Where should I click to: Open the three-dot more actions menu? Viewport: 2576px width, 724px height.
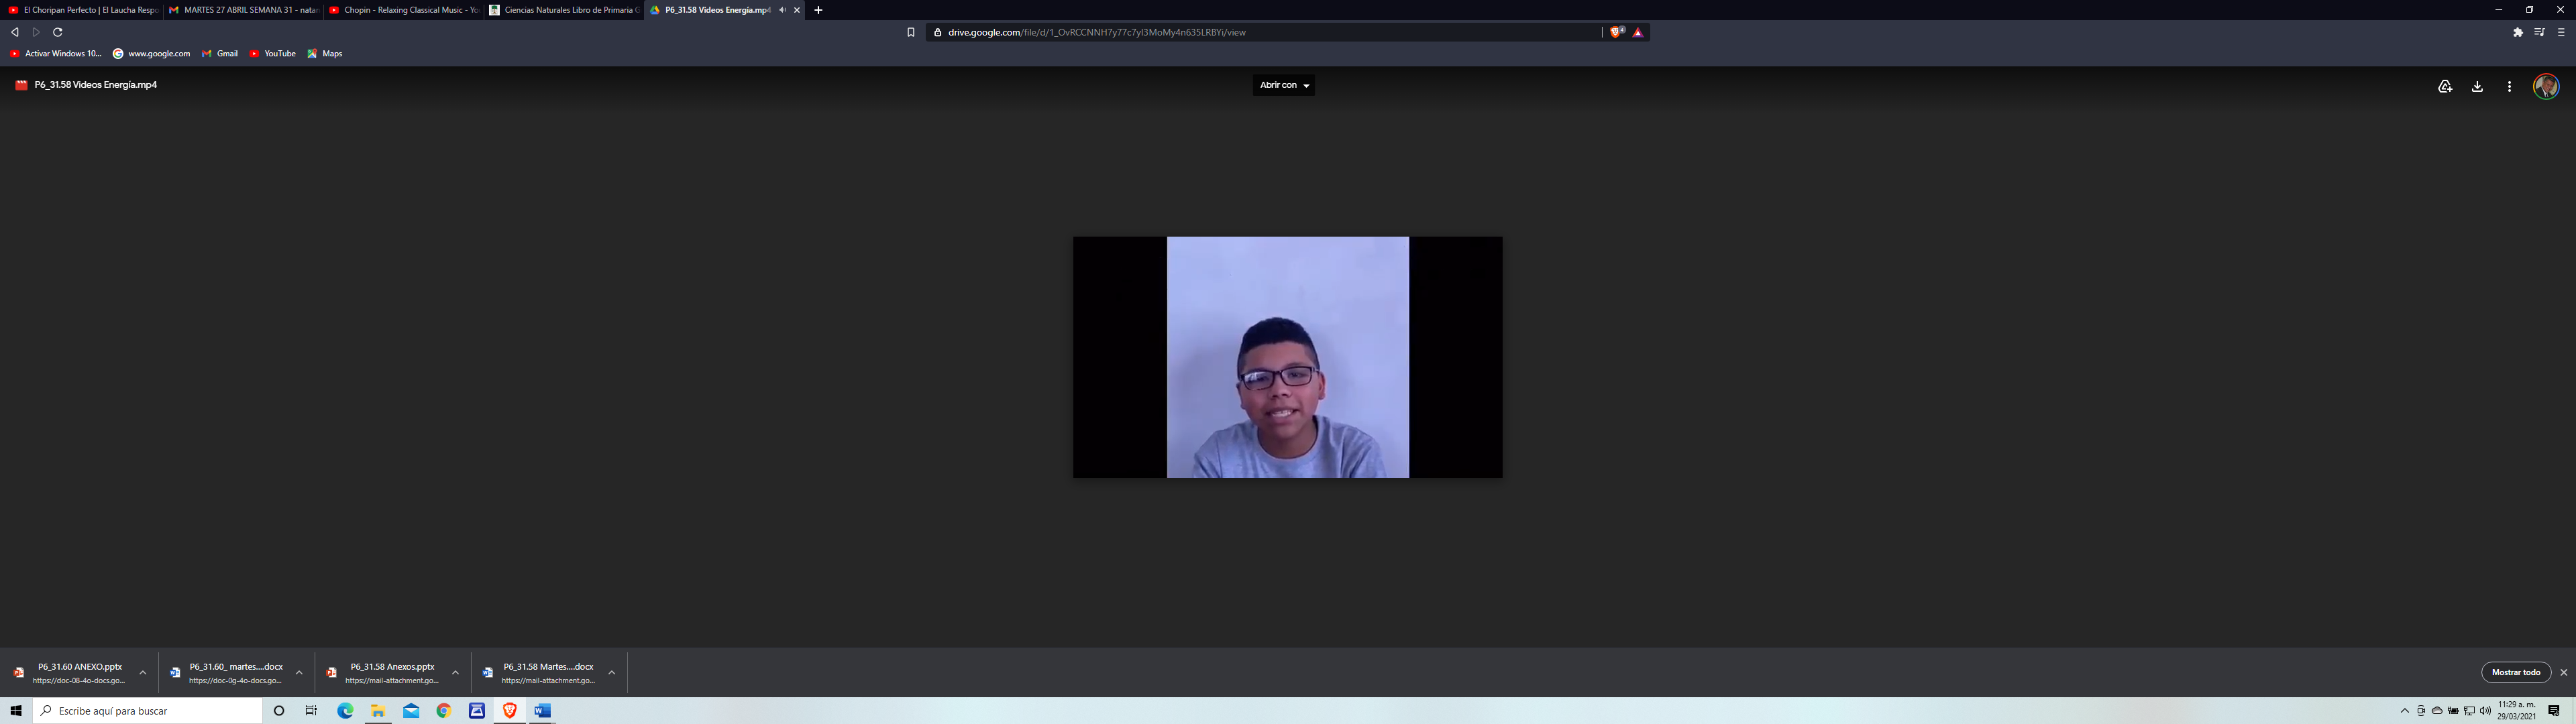tap(2509, 86)
